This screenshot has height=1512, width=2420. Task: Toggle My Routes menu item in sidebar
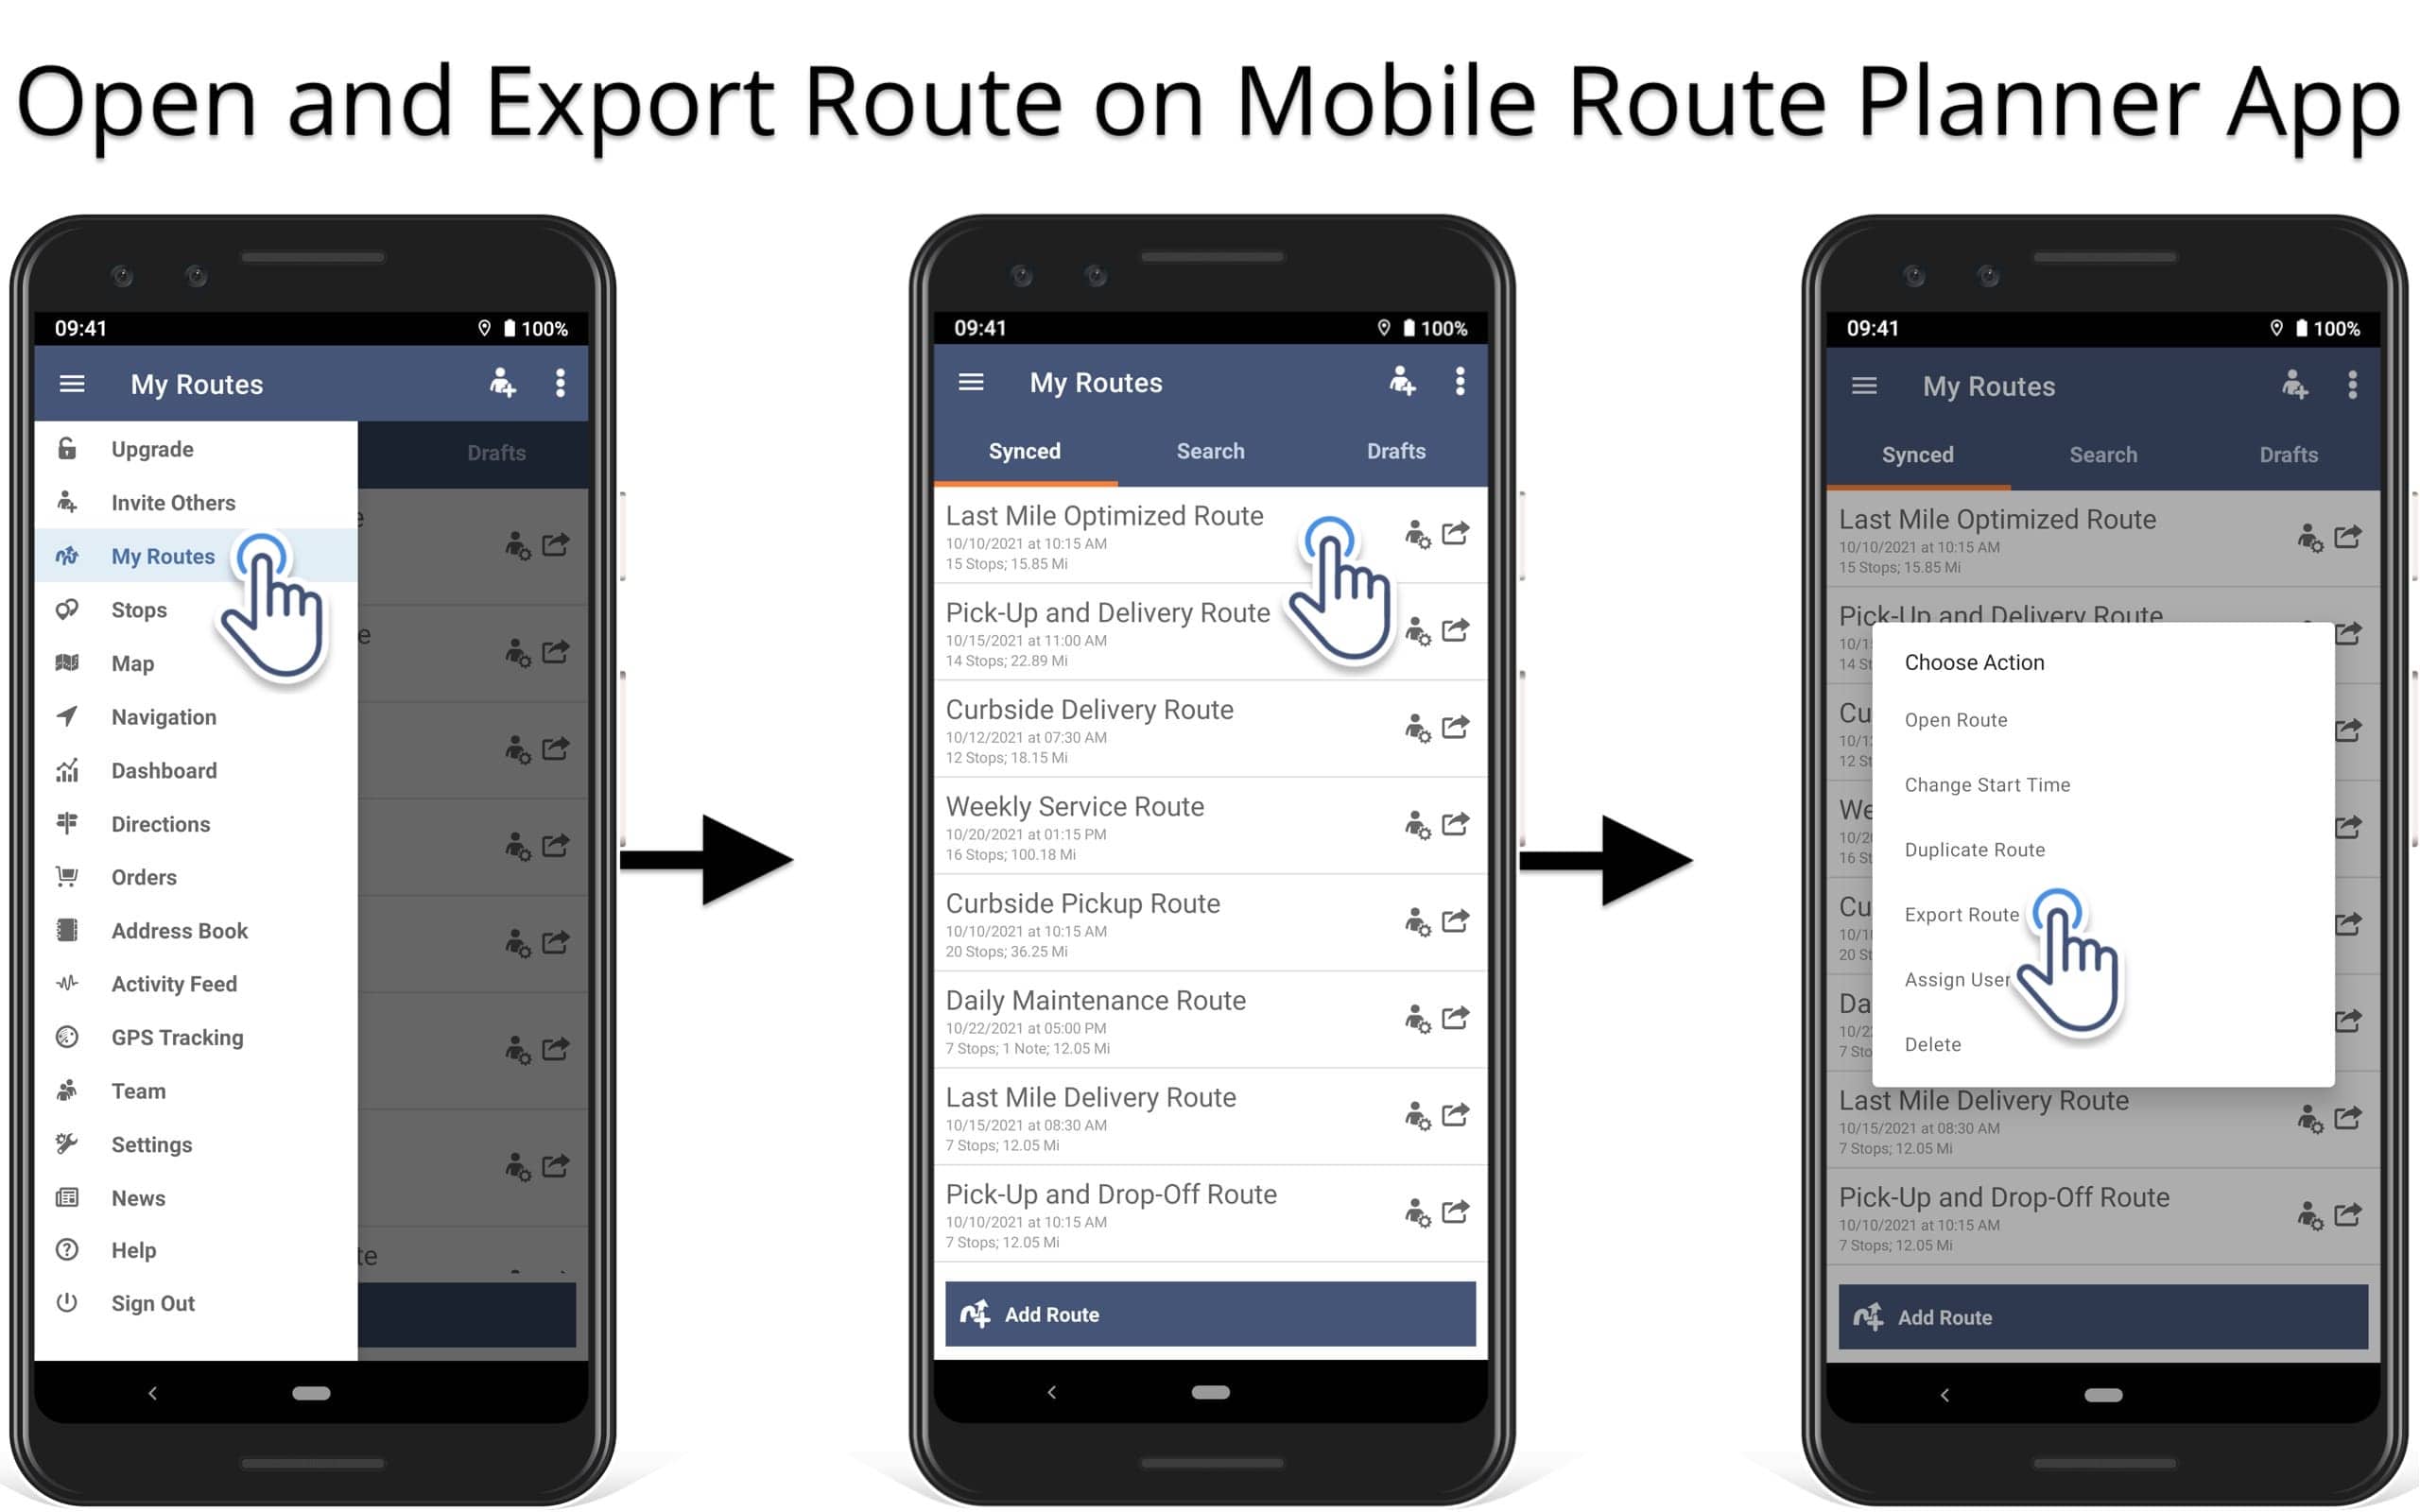pos(164,556)
